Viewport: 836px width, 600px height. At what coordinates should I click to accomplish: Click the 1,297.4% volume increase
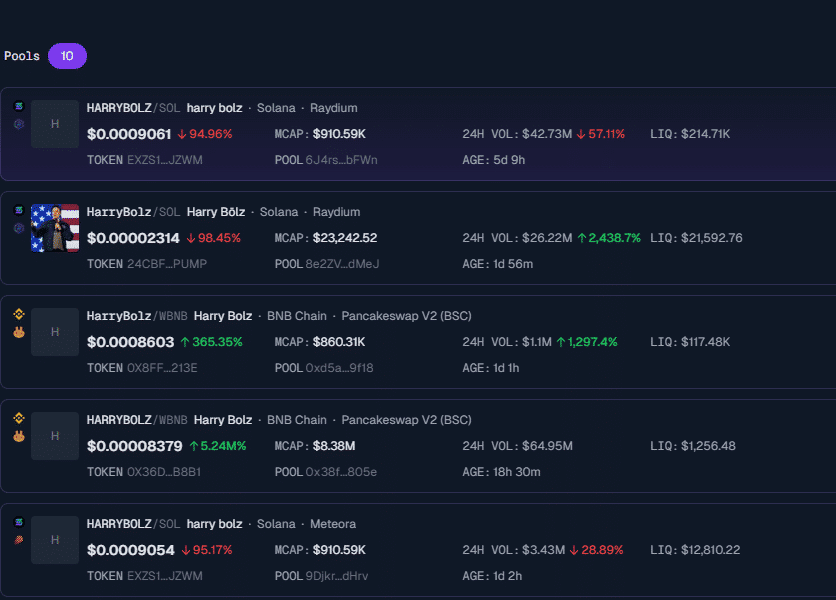point(587,342)
